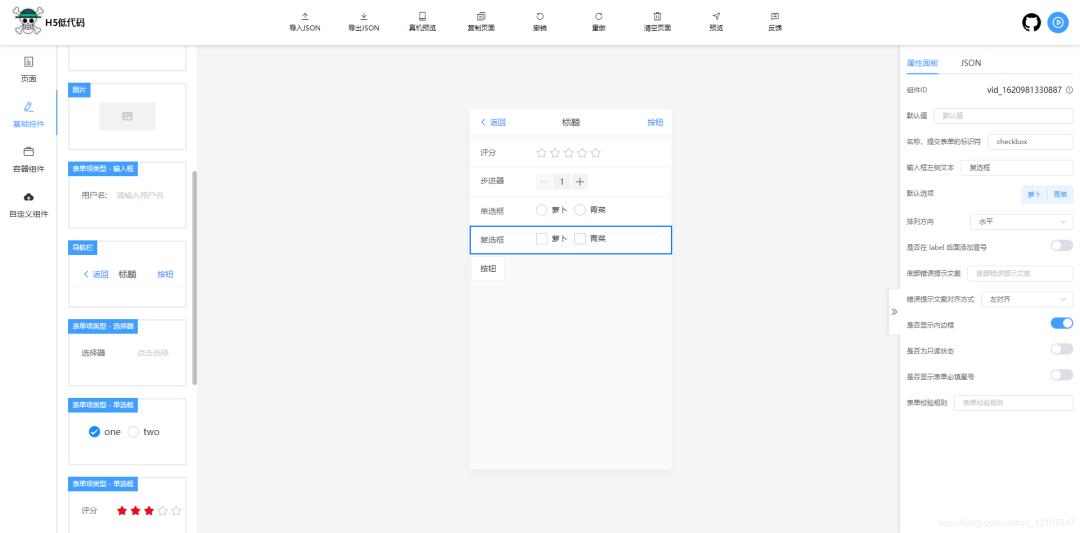Click the stepper value 1 in canvas
Image resolution: width=1080 pixels, height=533 pixels.
click(x=562, y=182)
